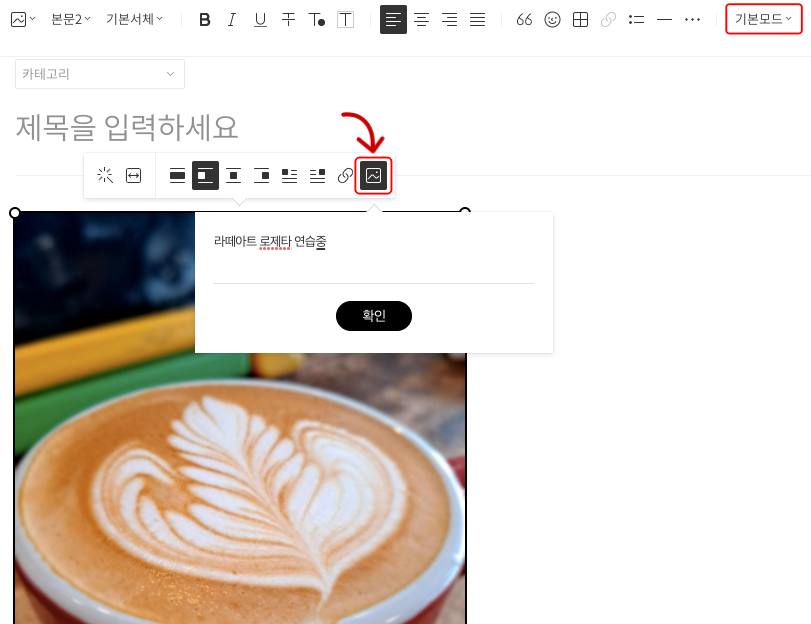This screenshot has width=811, height=624.
Task: Open the highlighted image edit option
Action: (x=373, y=174)
